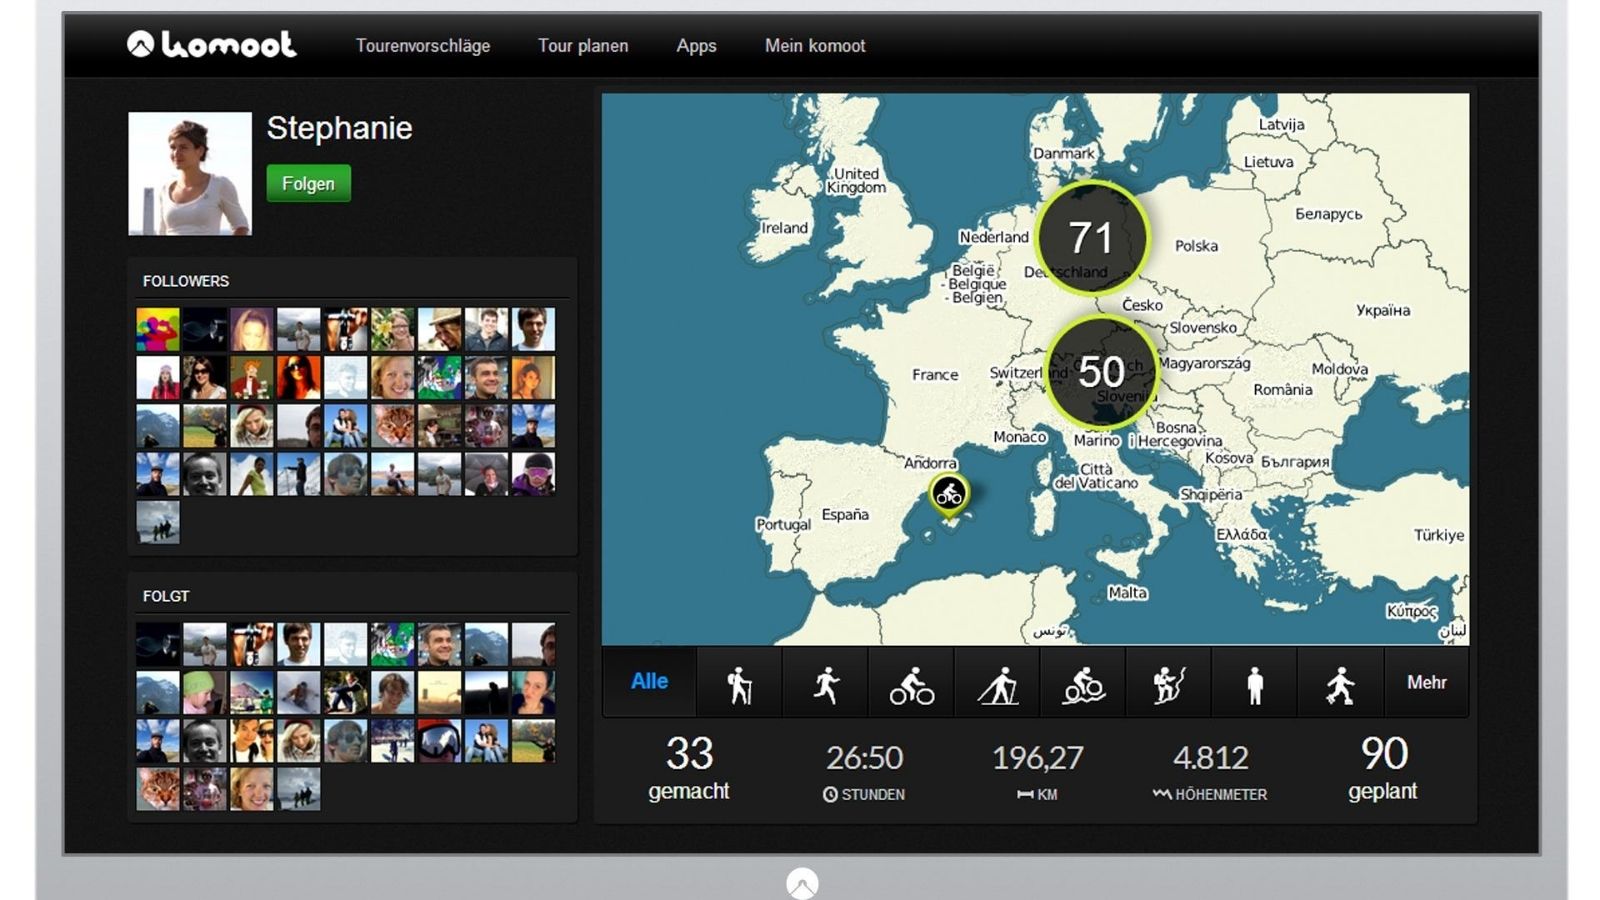Screen dimensions: 1600x900
Task: Click the 26:50 STUNDEN statistic
Action: click(864, 771)
